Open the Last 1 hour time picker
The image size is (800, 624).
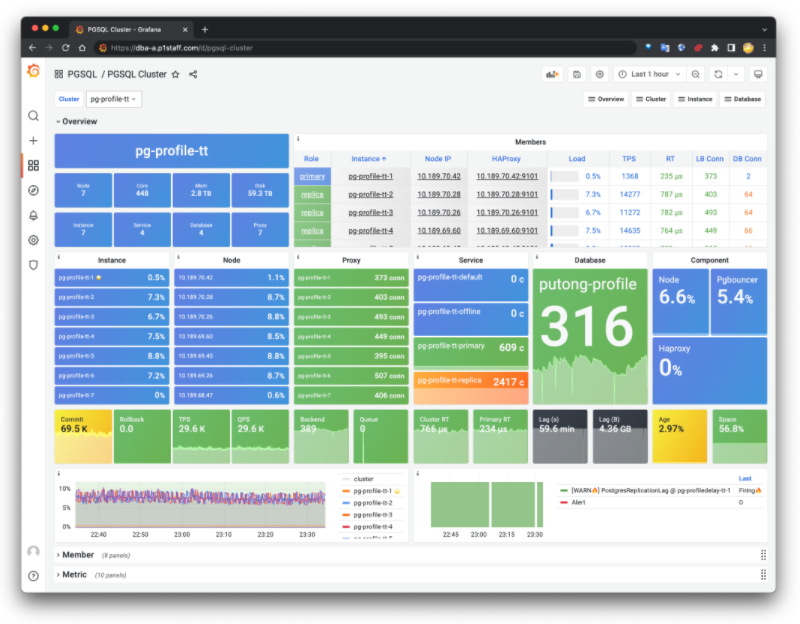pos(649,74)
